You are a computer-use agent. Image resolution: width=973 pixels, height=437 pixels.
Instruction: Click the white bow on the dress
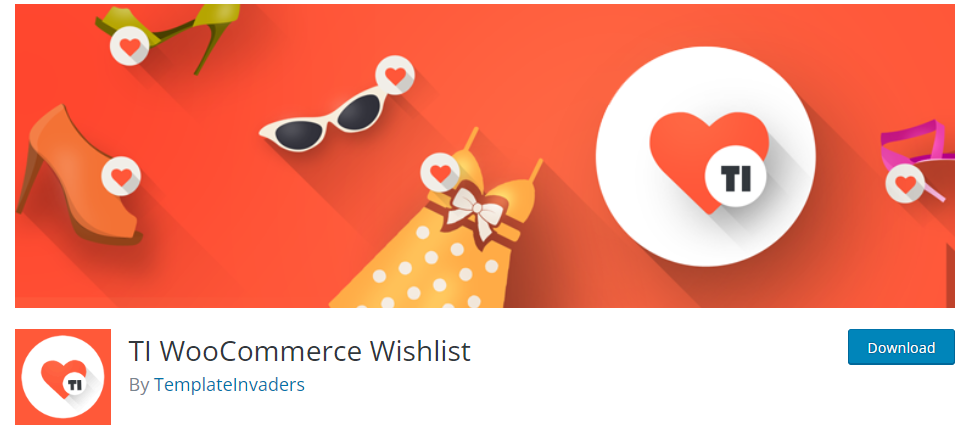pyautogui.click(x=478, y=212)
